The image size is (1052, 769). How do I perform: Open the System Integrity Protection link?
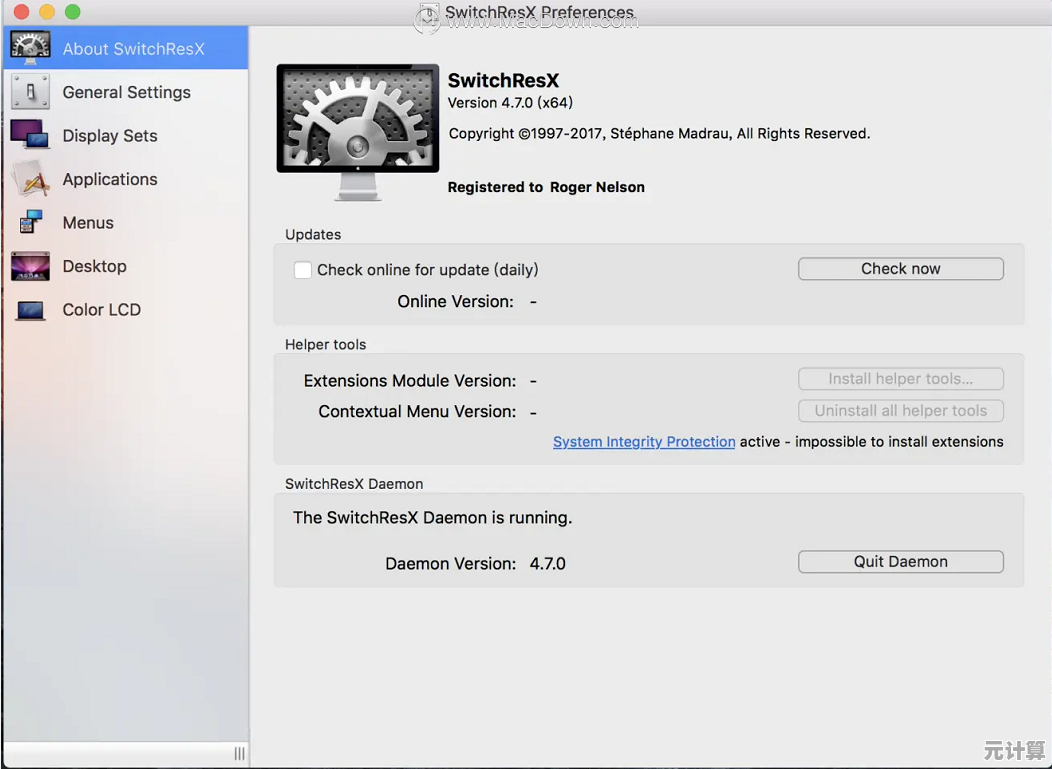(644, 442)
